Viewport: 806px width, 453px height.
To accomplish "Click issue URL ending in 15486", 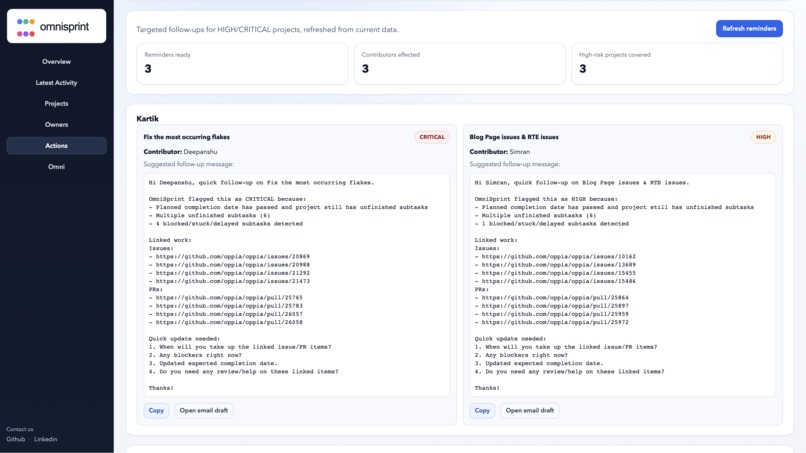I will point(559,281).
